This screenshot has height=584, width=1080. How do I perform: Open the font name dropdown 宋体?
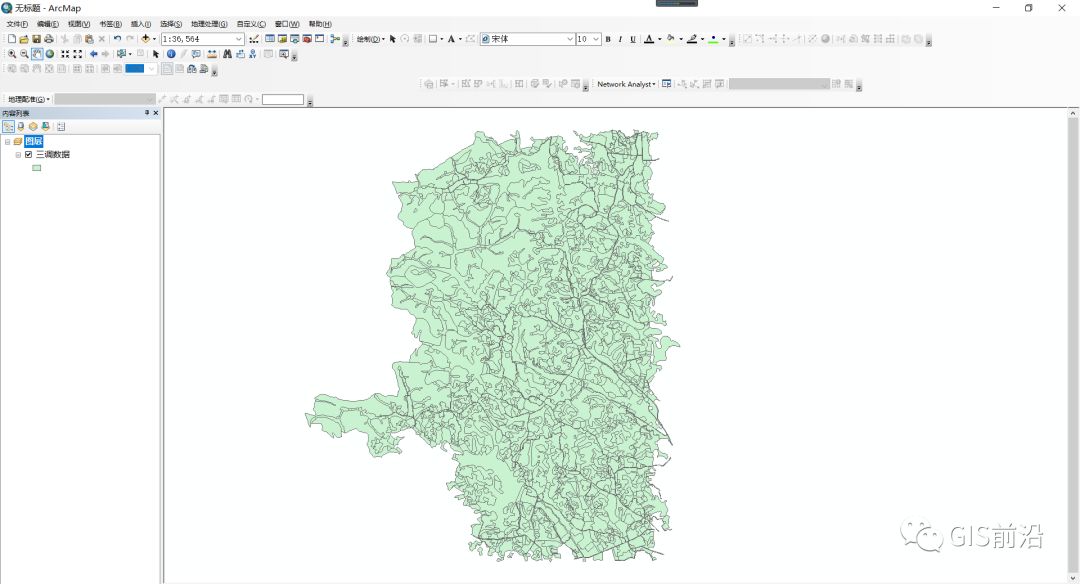(570, 39)
